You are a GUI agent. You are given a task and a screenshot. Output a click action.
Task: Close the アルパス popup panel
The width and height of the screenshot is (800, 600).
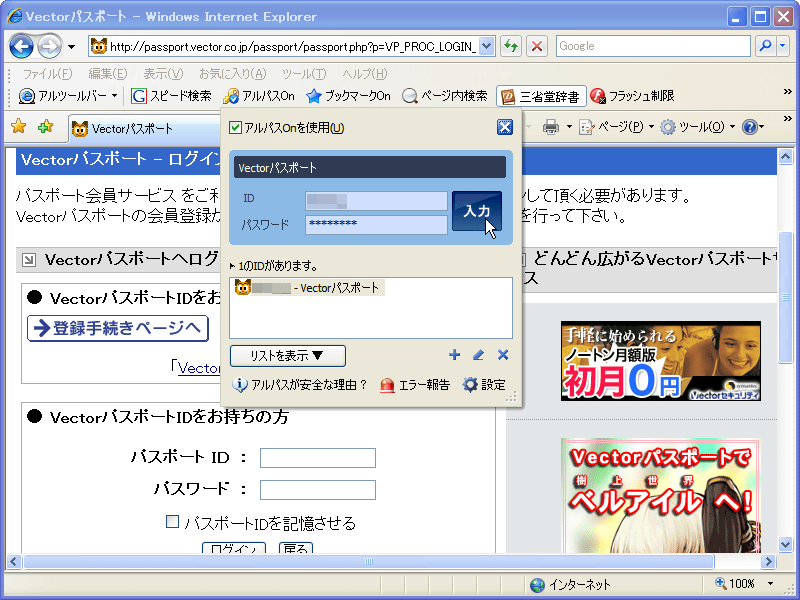[505, 127]
